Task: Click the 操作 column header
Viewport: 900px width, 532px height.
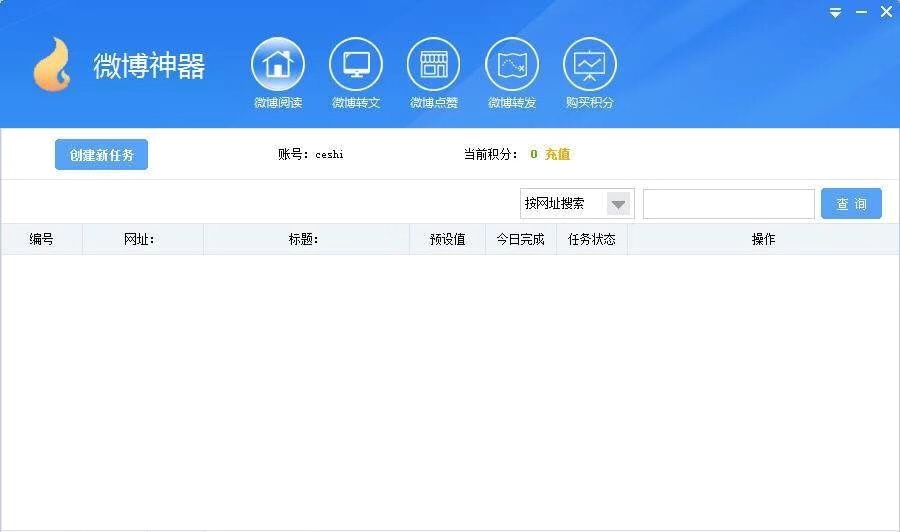Action: tap(763, 239)
